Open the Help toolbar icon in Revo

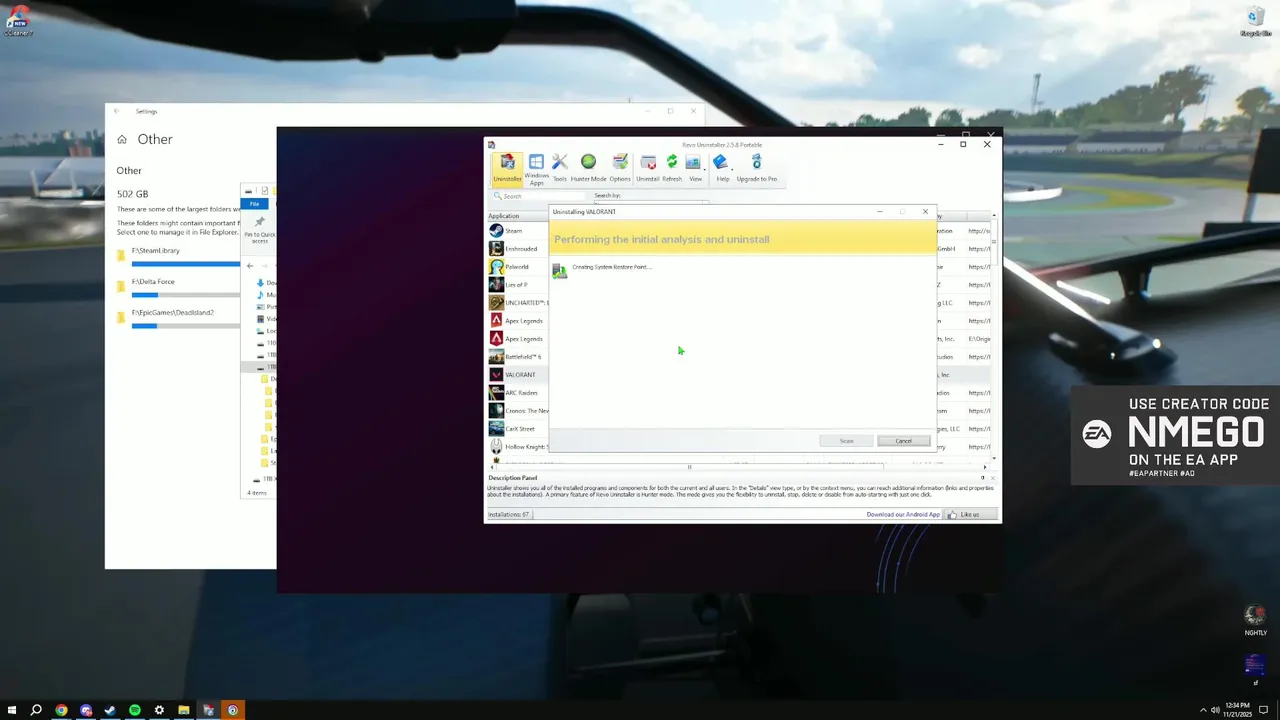tap(721, 167)
